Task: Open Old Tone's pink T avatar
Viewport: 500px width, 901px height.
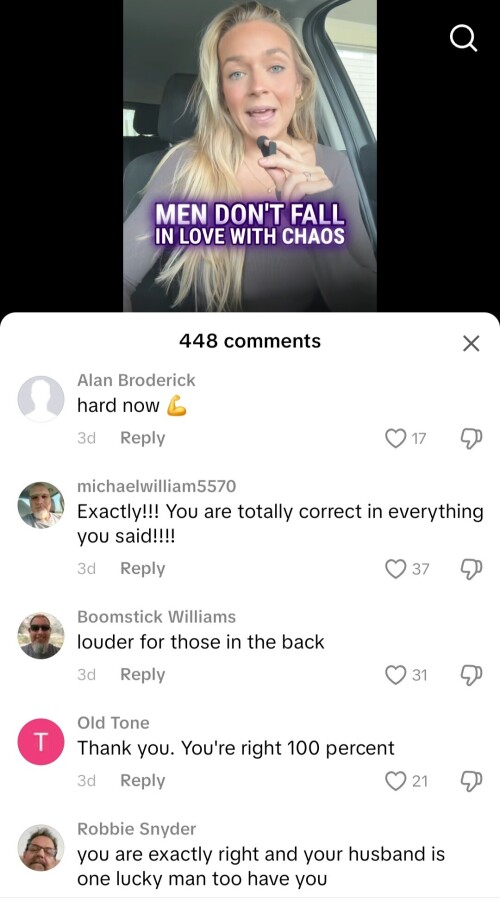Action: pyautogui.click(x=41, y=742)
